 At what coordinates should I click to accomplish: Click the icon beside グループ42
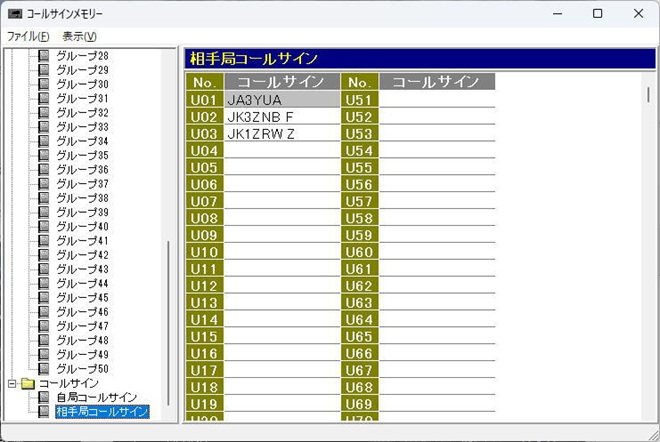pos(44,255)
